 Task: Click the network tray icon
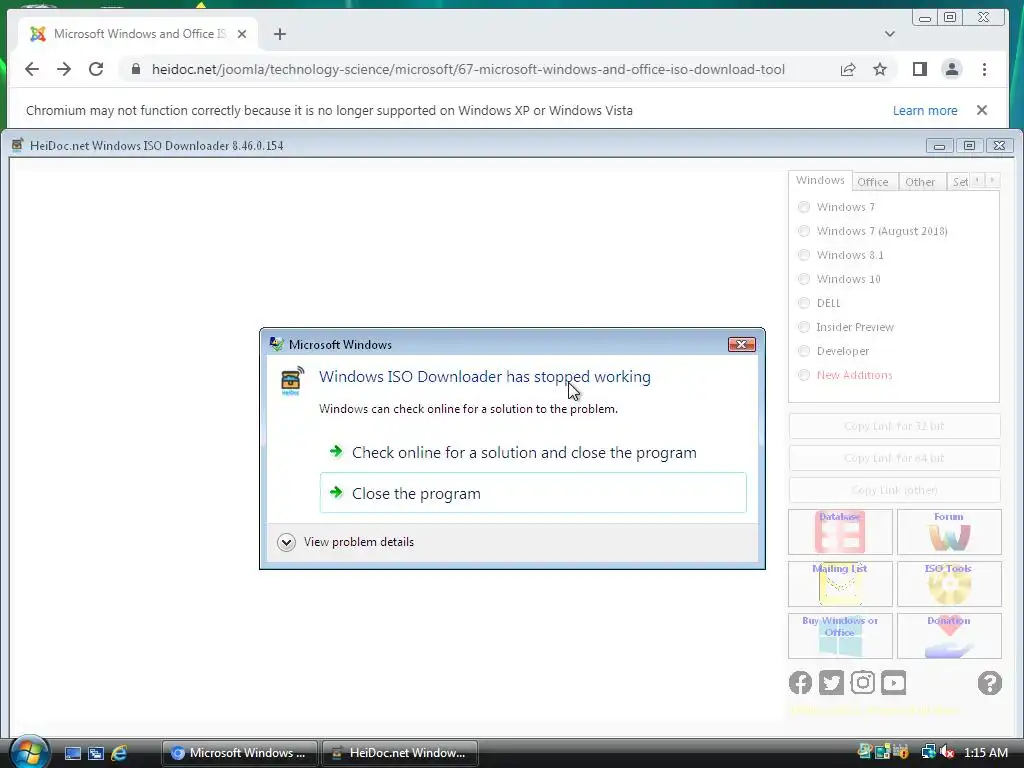(928, 753)
